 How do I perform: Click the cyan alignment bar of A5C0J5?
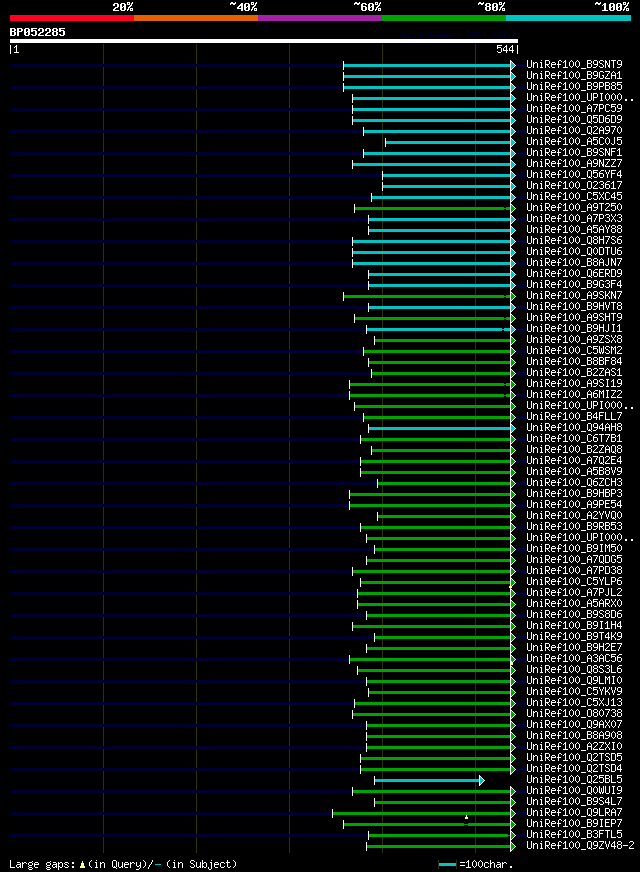[450, 143]
